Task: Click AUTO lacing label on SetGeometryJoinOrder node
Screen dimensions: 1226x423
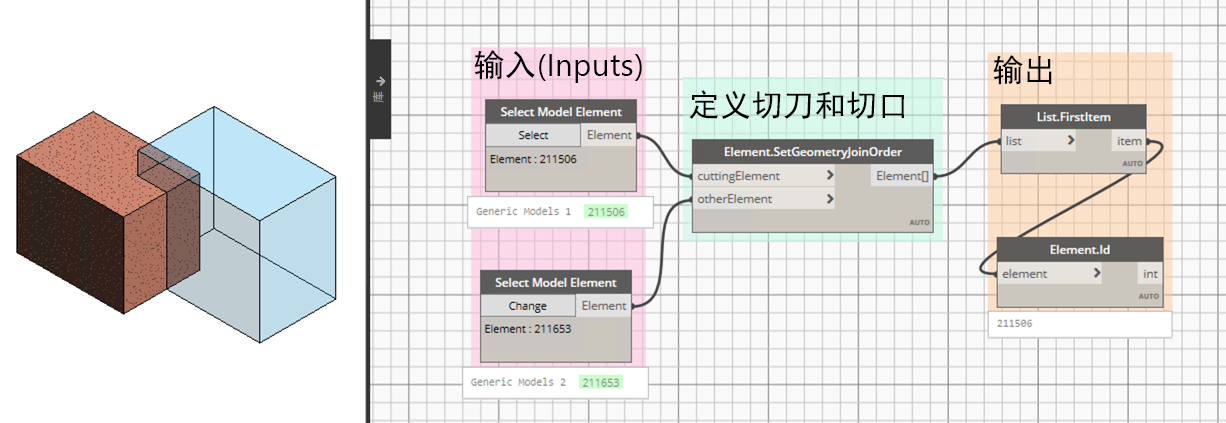Action: [x=919, y=222]
